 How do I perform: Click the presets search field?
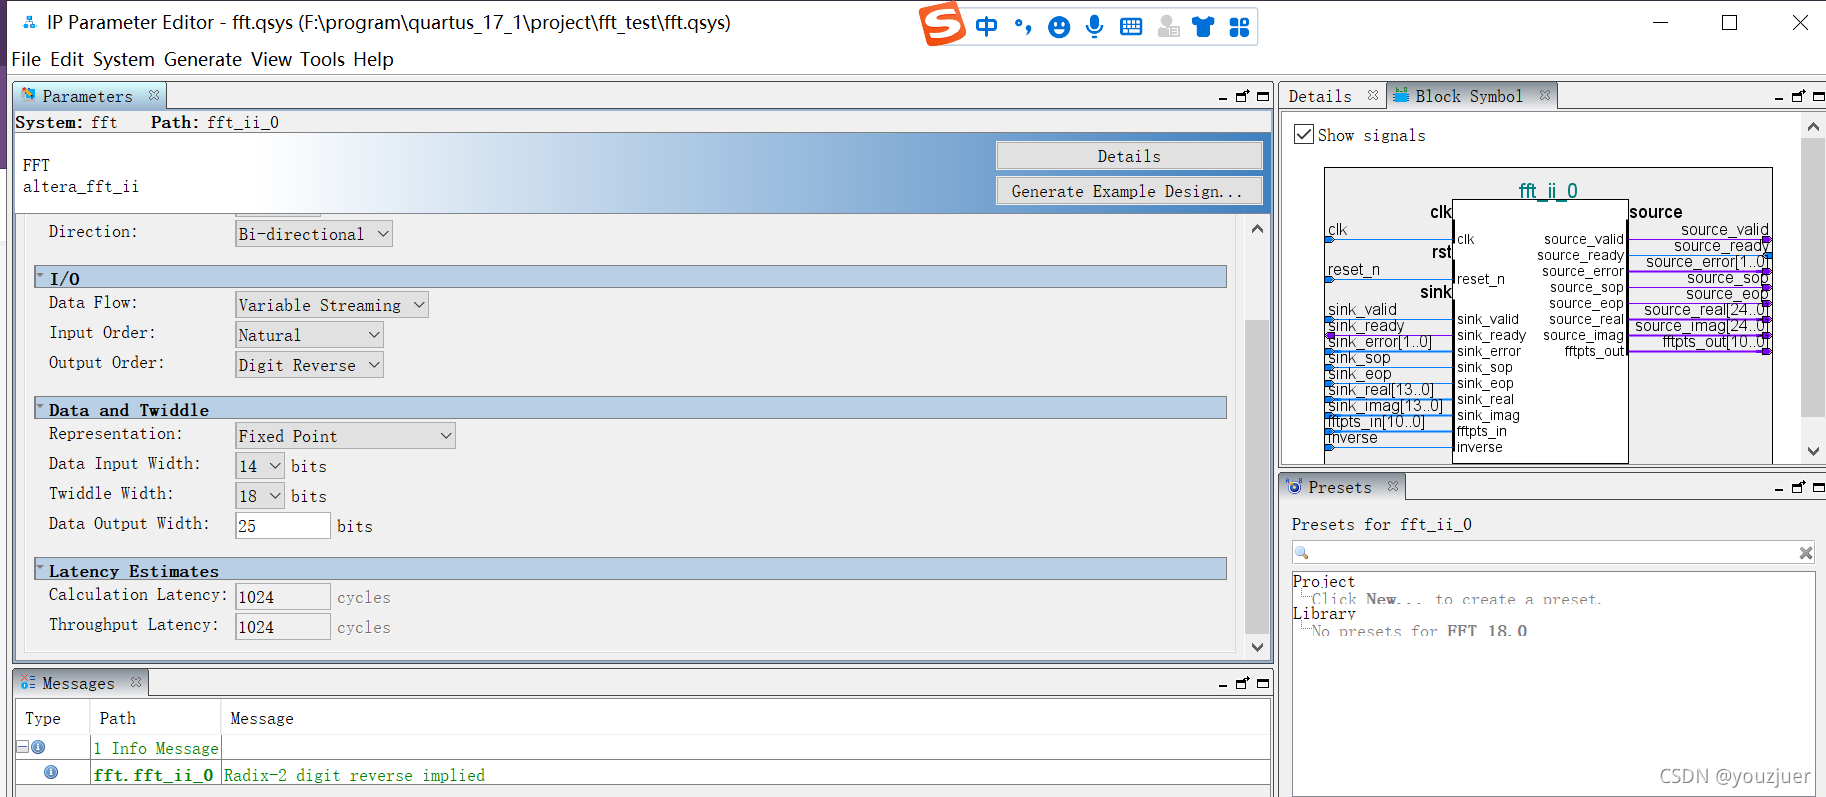(1552, 552)
